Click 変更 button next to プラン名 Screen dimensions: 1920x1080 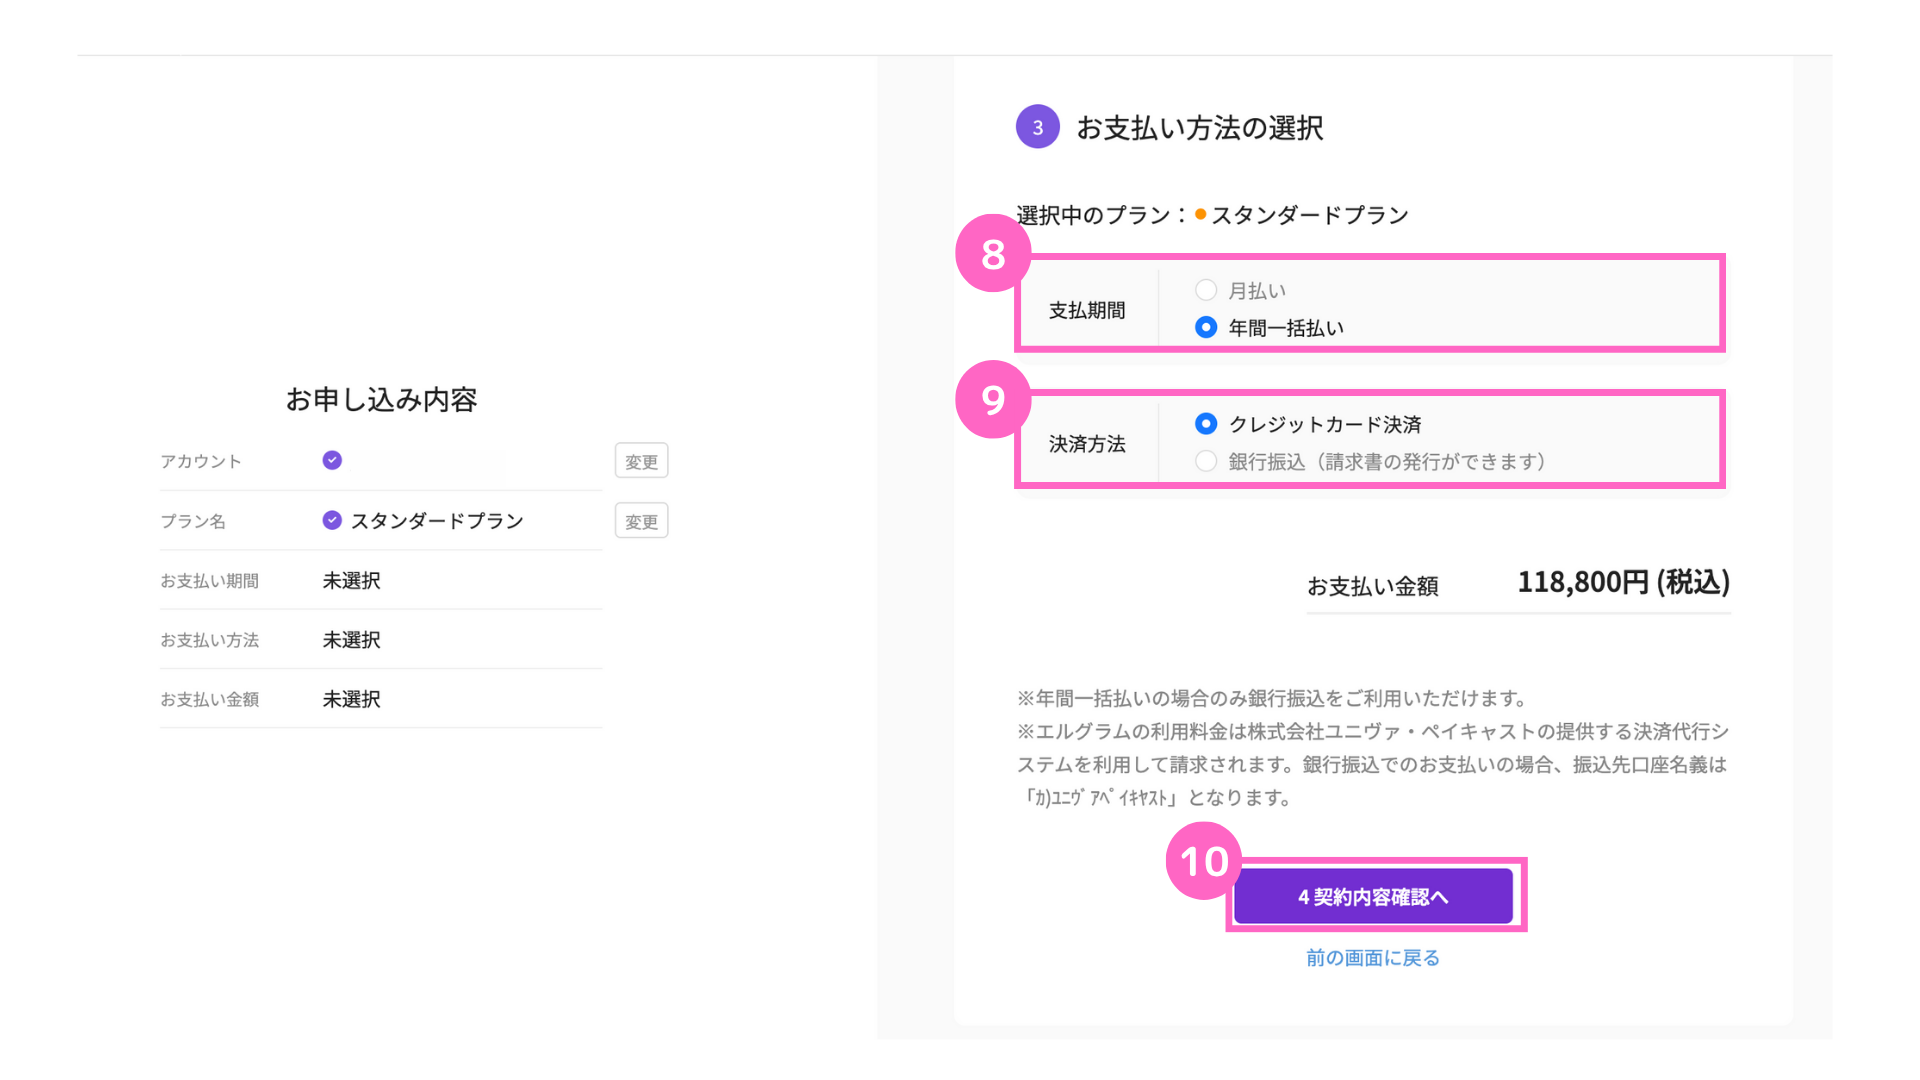point(641,521)
